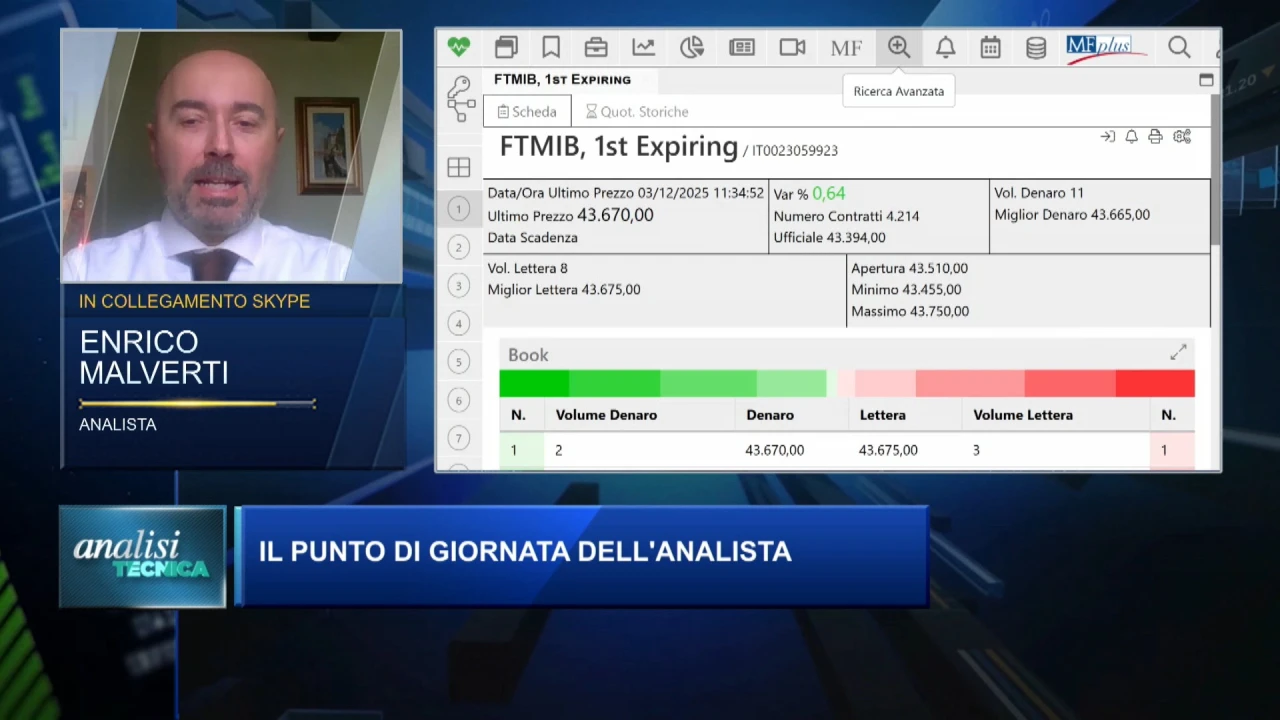Click the Var % 0,64 value
The width and height of the screenshot is (1280, 720).
(829, 193)
